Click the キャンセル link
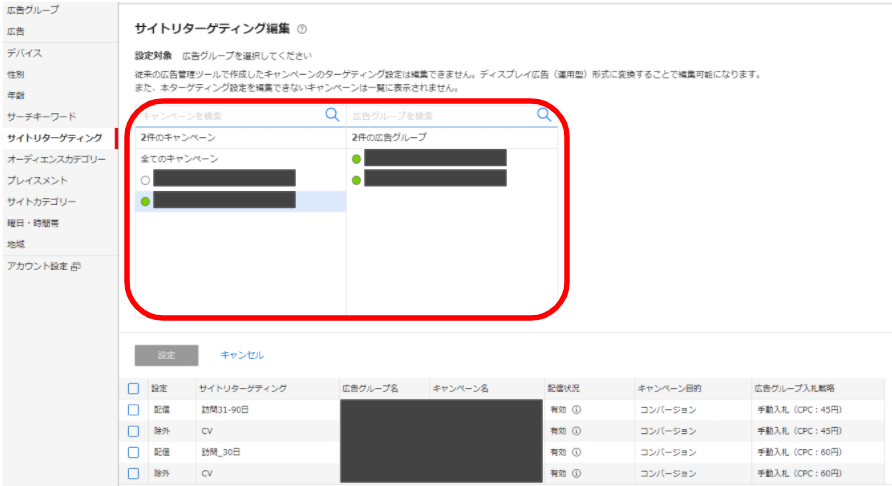The height and width of the screenshot is (486, 892). 242,355
